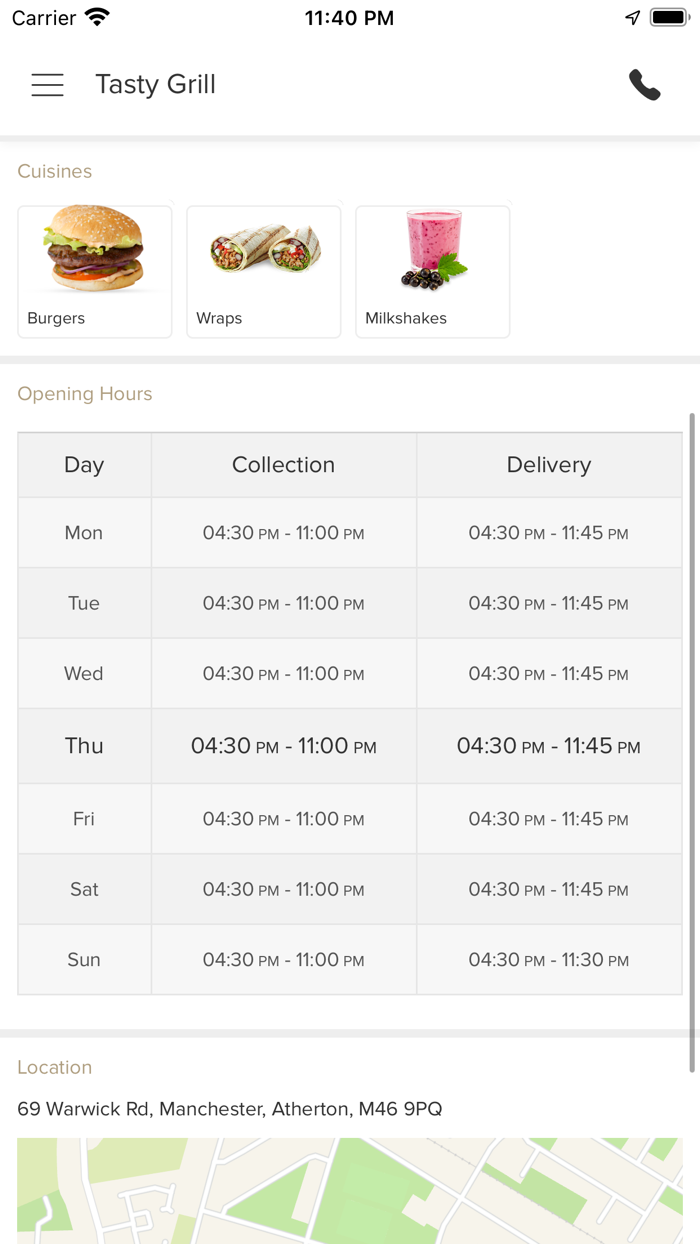Tap the battery status icon
The image size is (700, 1244).
click(x=668, y=18)
